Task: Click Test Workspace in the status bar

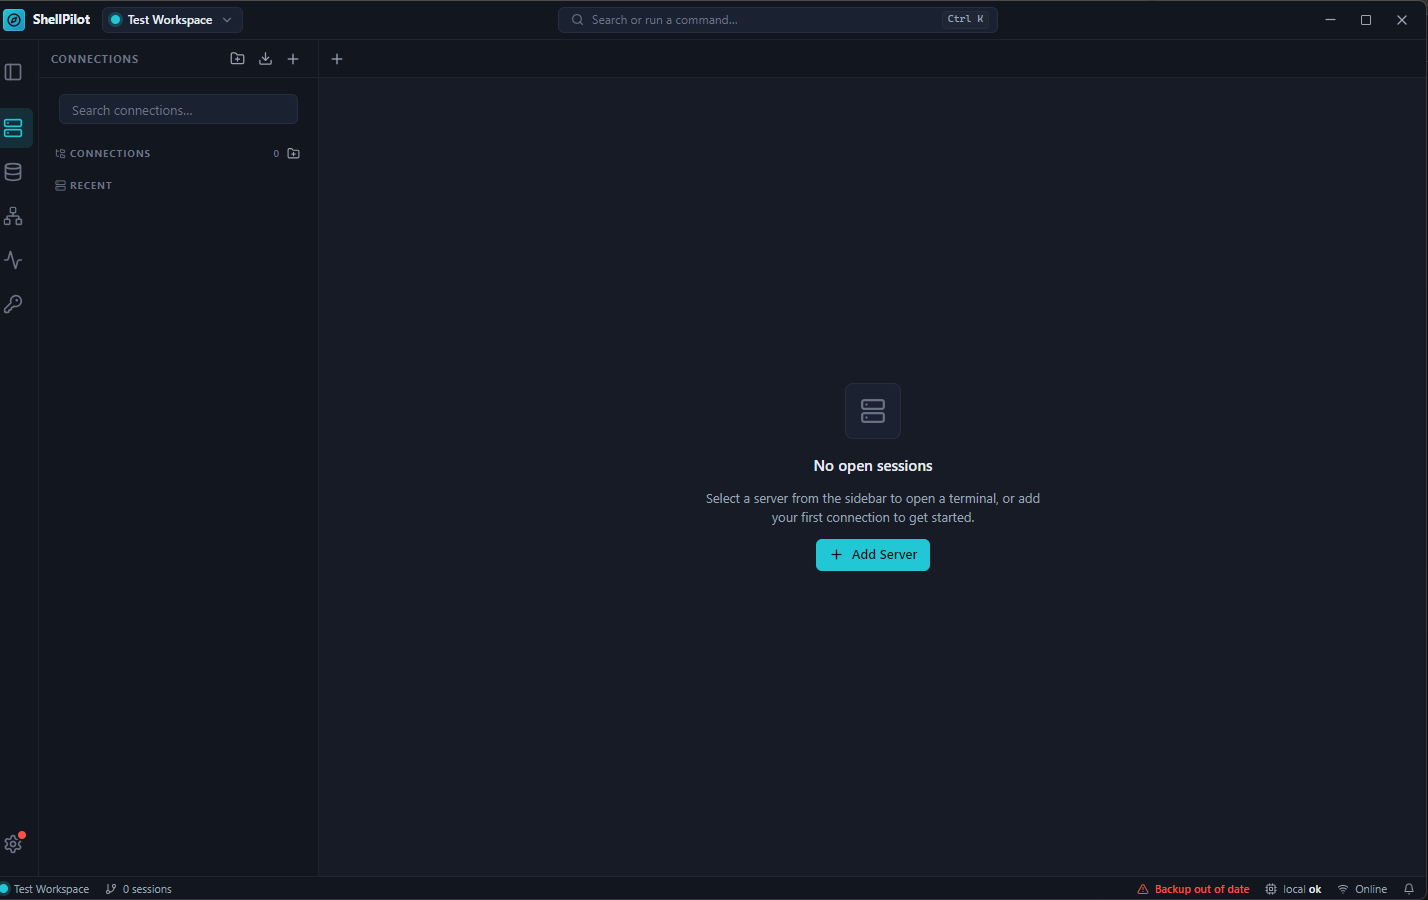Action: (x=45, y=889)
